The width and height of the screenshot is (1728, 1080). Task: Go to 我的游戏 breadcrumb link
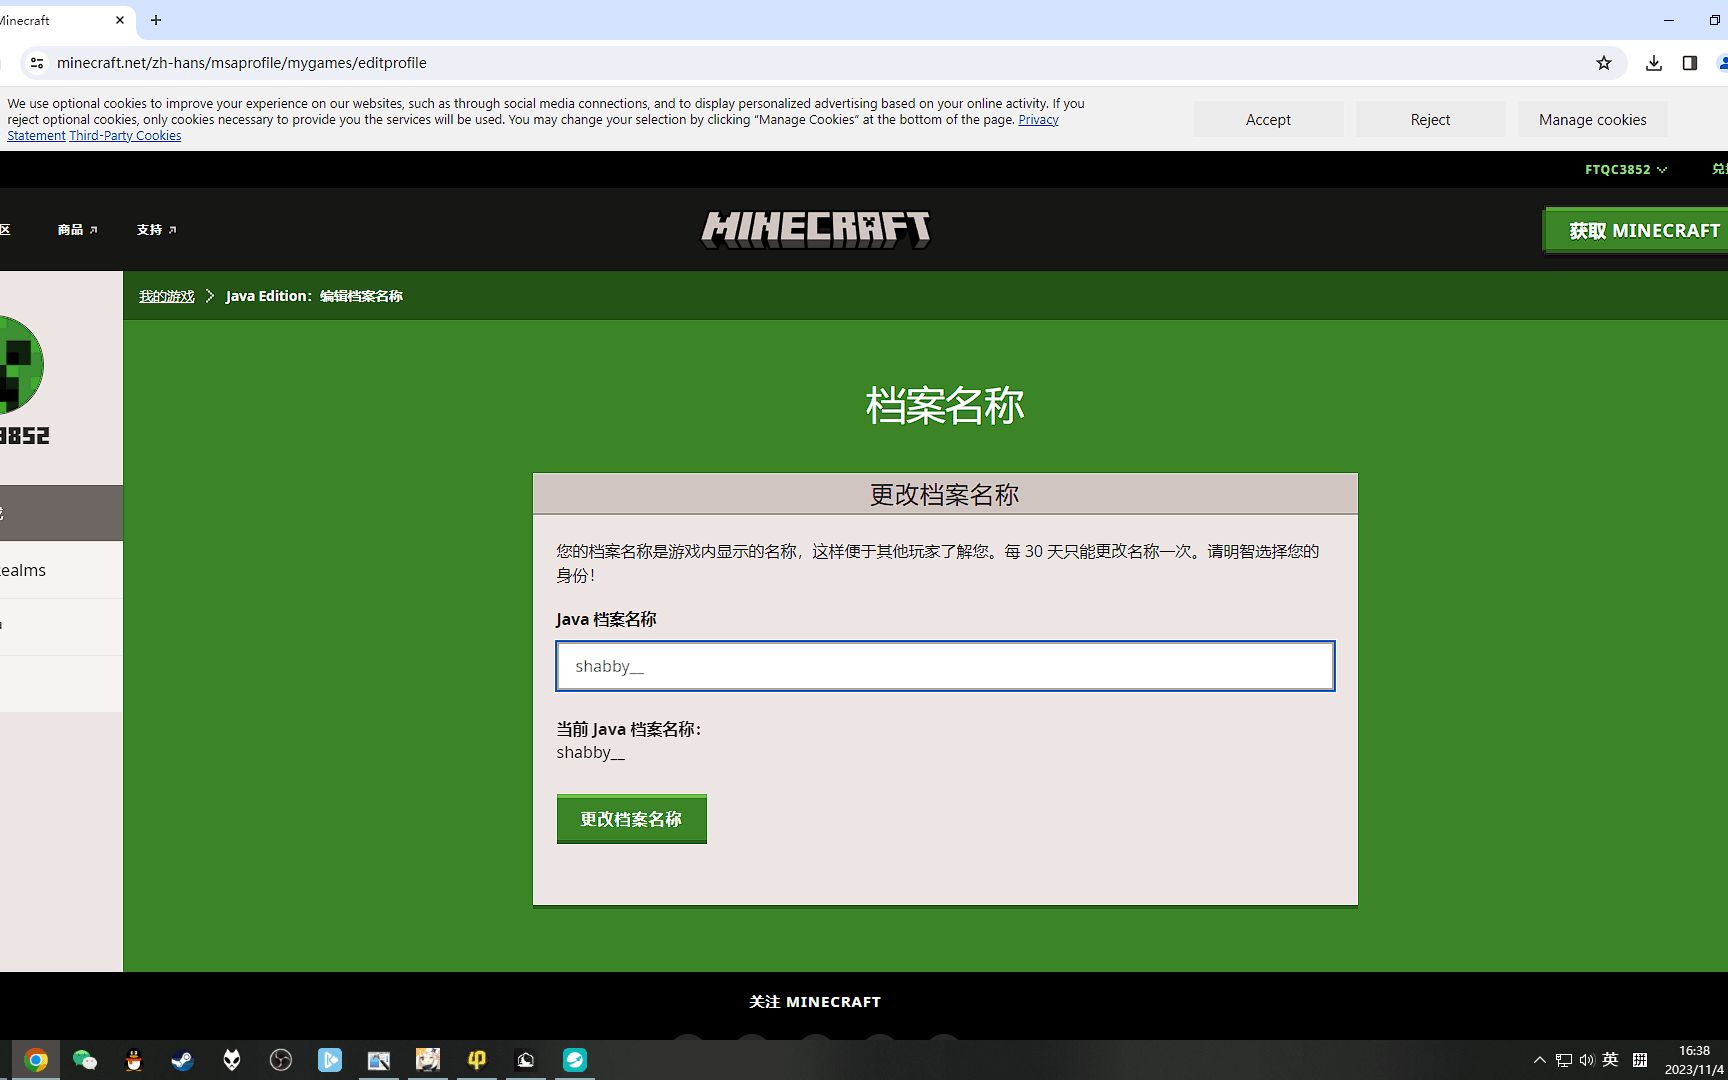(x=167, y=296)
